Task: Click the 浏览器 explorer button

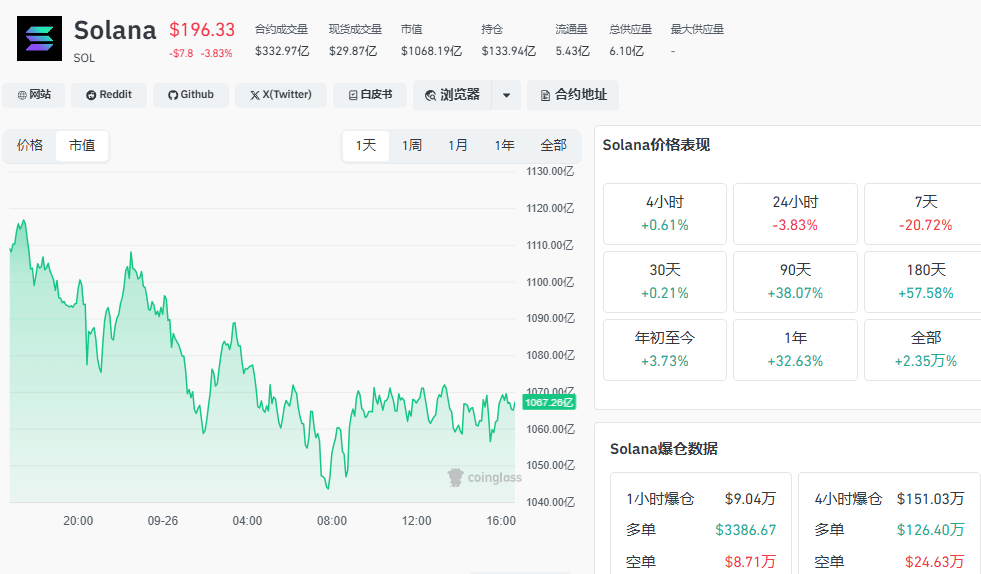Action: pyautogui.click(x=452, y=95)
